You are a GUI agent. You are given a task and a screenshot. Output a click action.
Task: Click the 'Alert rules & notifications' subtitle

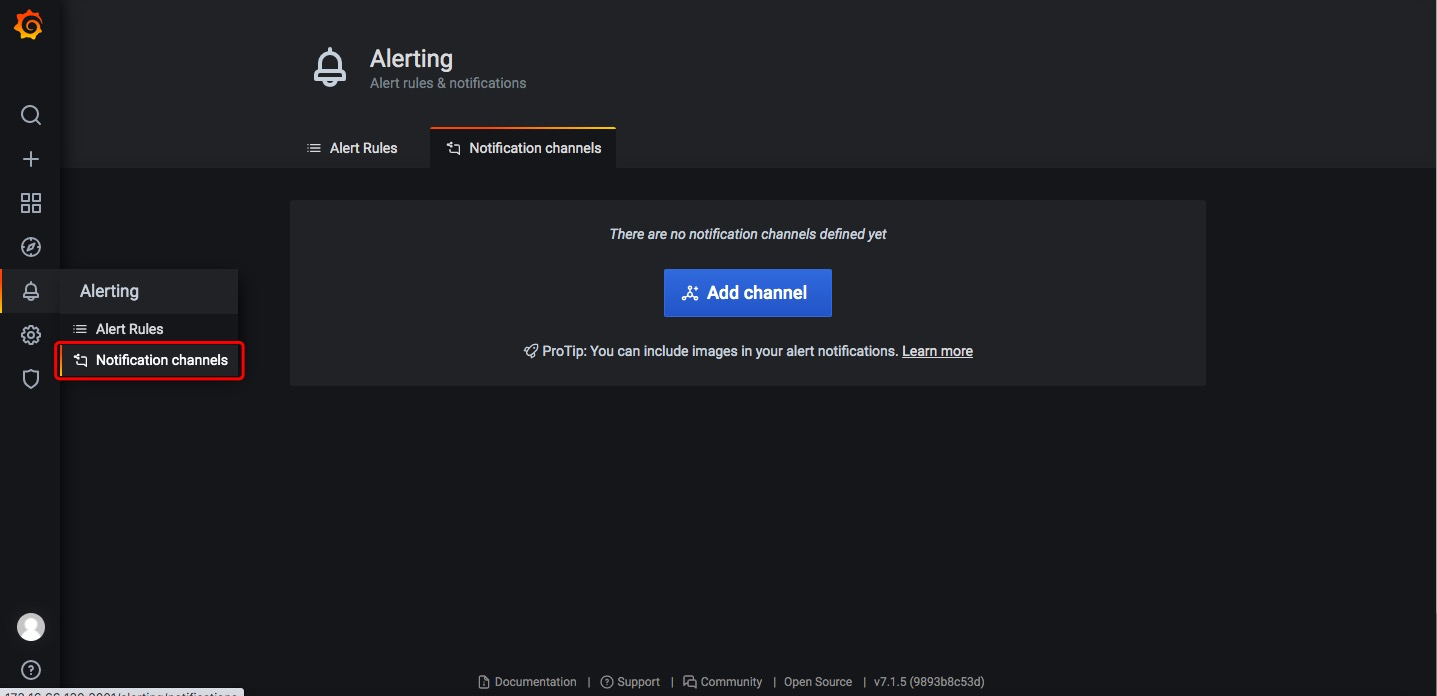pyautogui.click(x=448, y=83)
